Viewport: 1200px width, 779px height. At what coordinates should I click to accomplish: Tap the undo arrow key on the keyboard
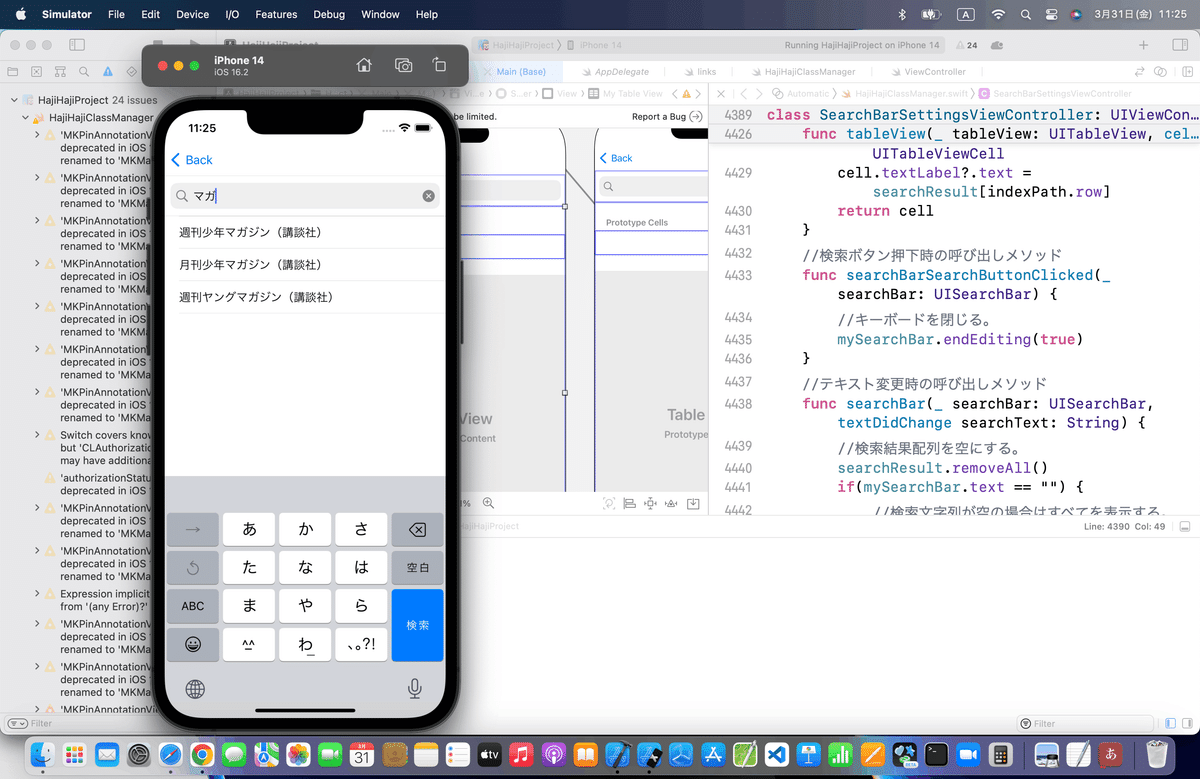coord(193,568)
